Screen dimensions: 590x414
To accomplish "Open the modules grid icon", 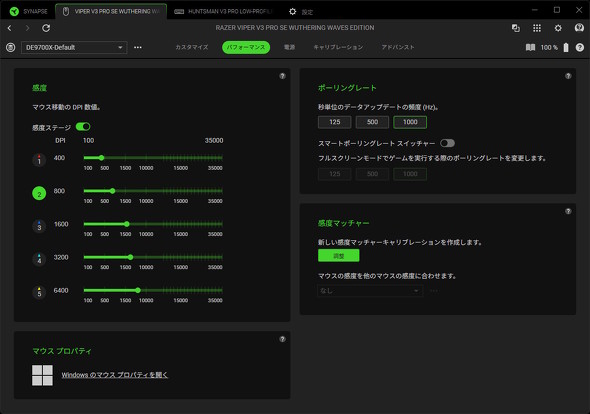I will point(537,28).
